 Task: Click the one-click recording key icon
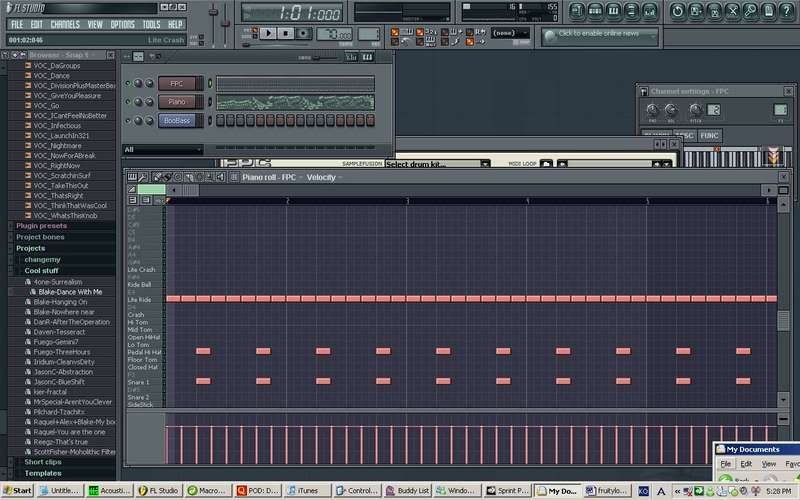tap(751, 11)
